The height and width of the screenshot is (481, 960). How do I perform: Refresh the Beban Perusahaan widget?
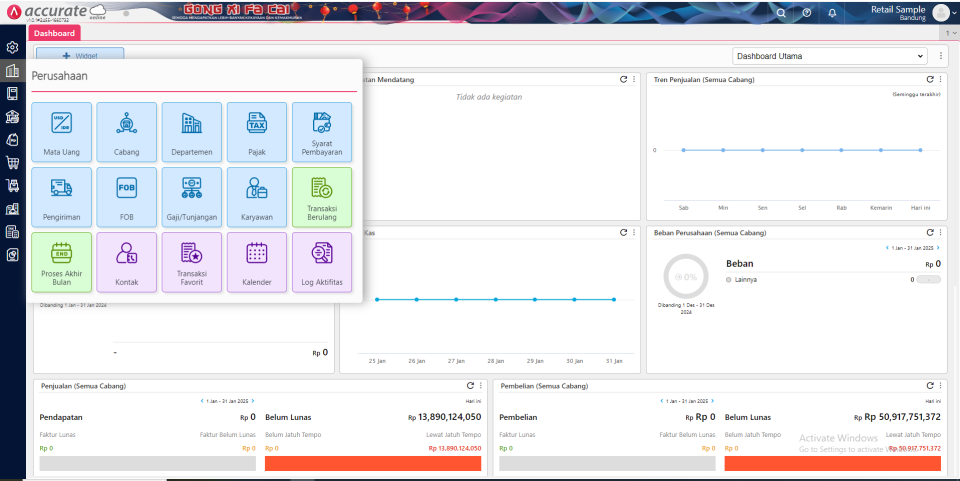(930, 233)
